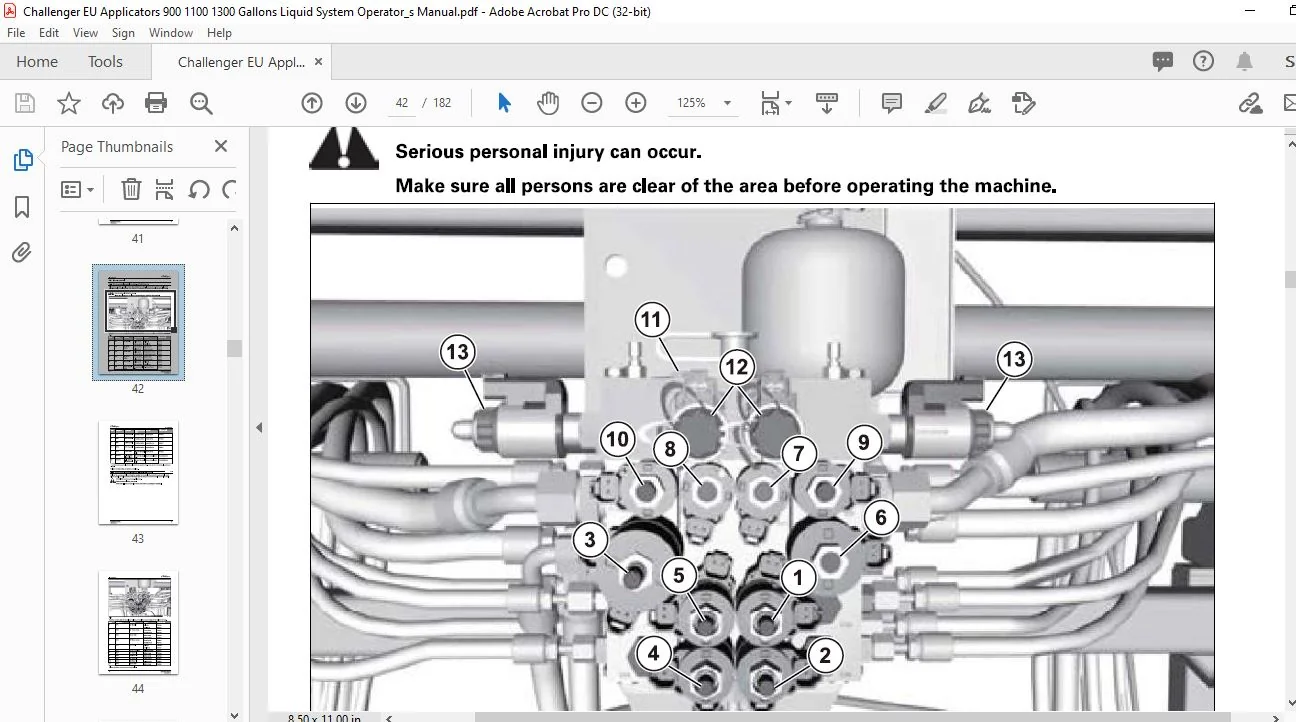
Task: Select the Challenger EU Appl... document tab
Action: pos(240,62)
